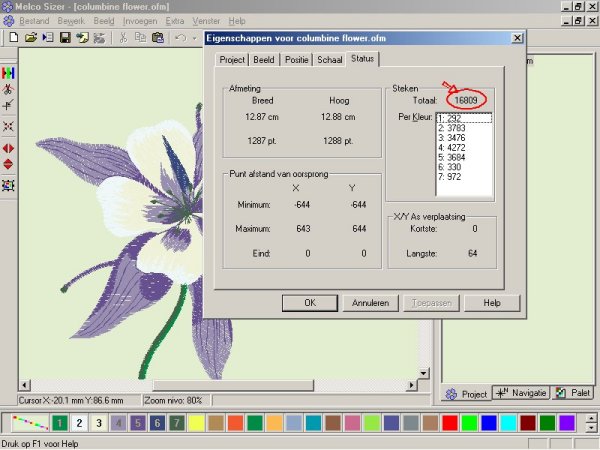Image resolution: width=600 pixels, height=450 pixels.
Task: Undo last action with the curved arrow
Action: (180, 38)
